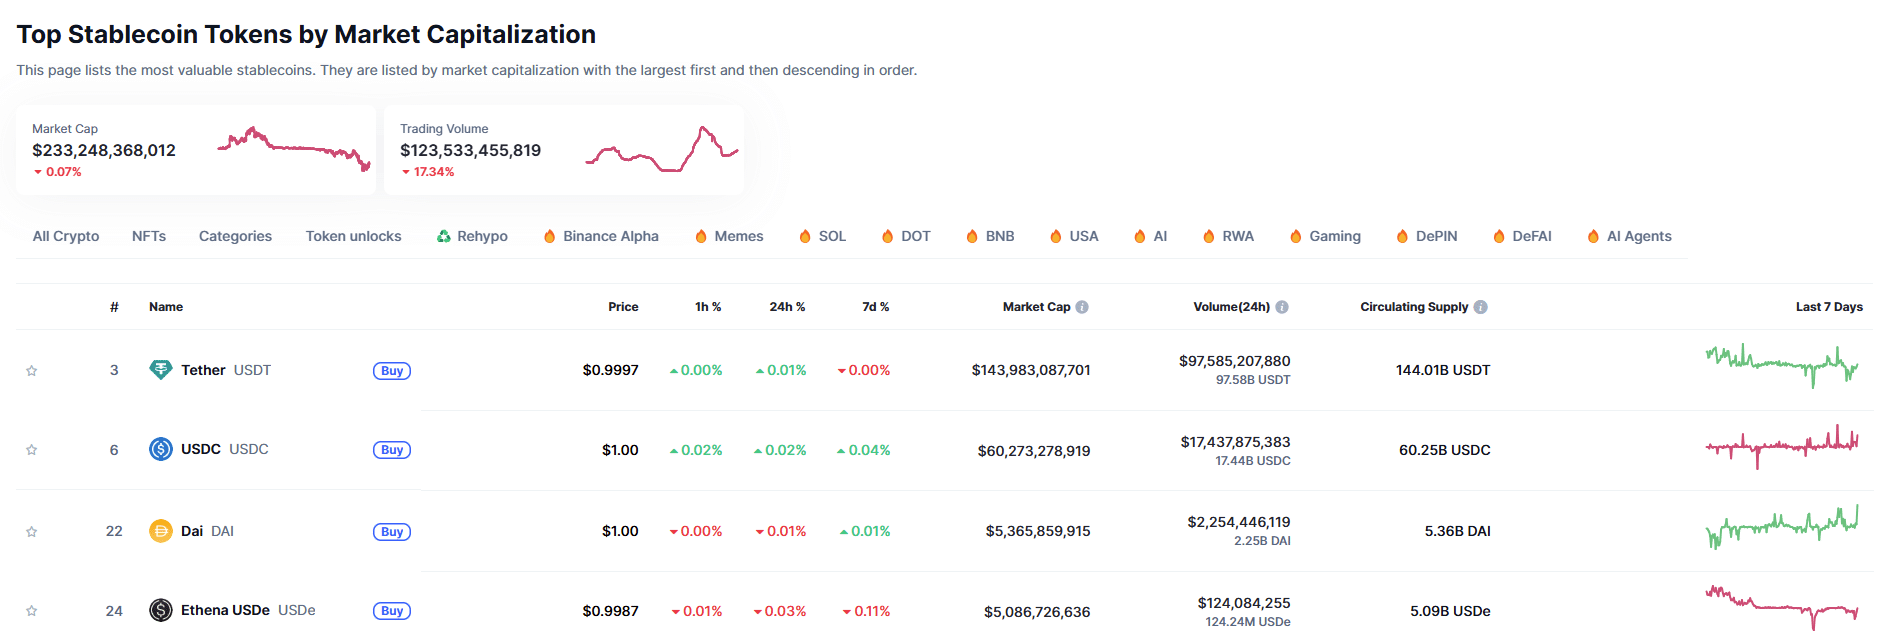Viewport: 1889px width, 638px height.
Task: Toggle the watchlist star for Dai
Action: click(32, 531)
